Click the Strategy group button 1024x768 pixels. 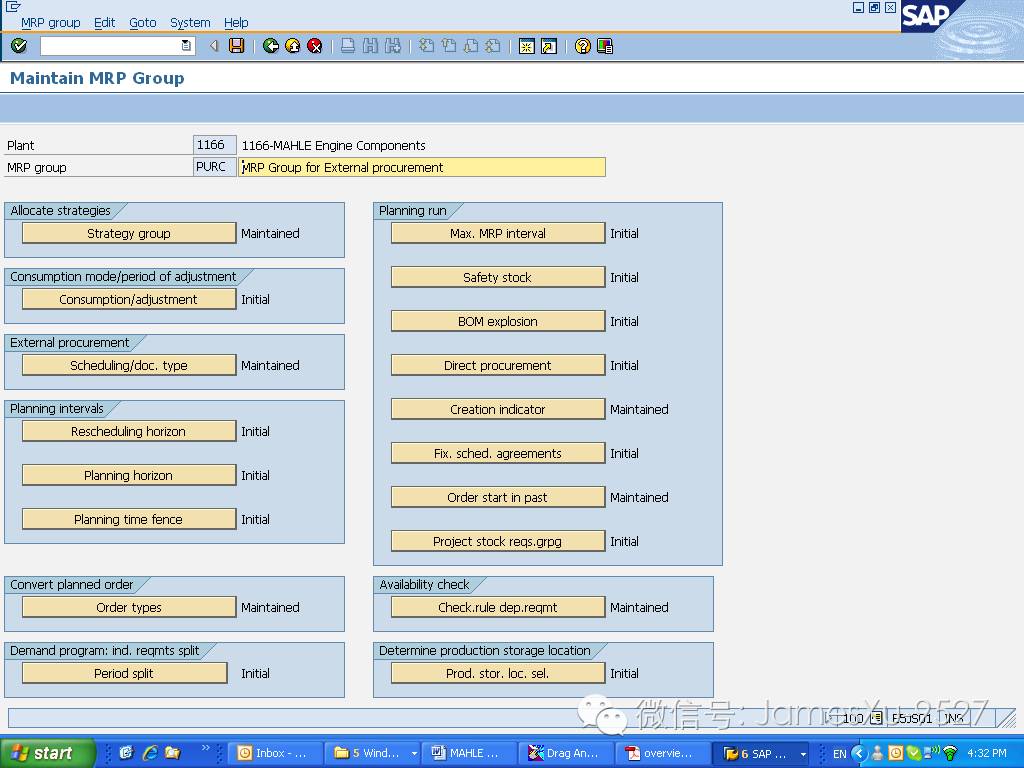(129, 233)
